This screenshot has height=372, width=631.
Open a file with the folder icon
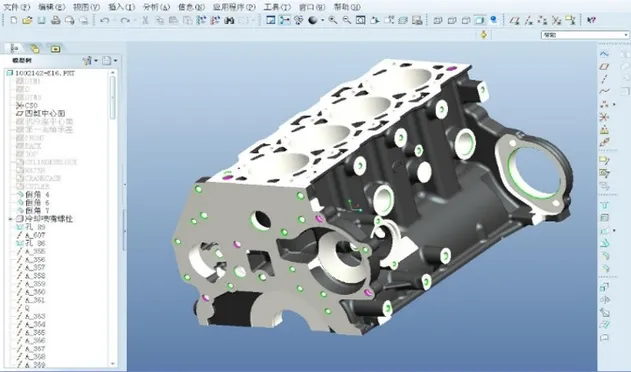[27, 20]
